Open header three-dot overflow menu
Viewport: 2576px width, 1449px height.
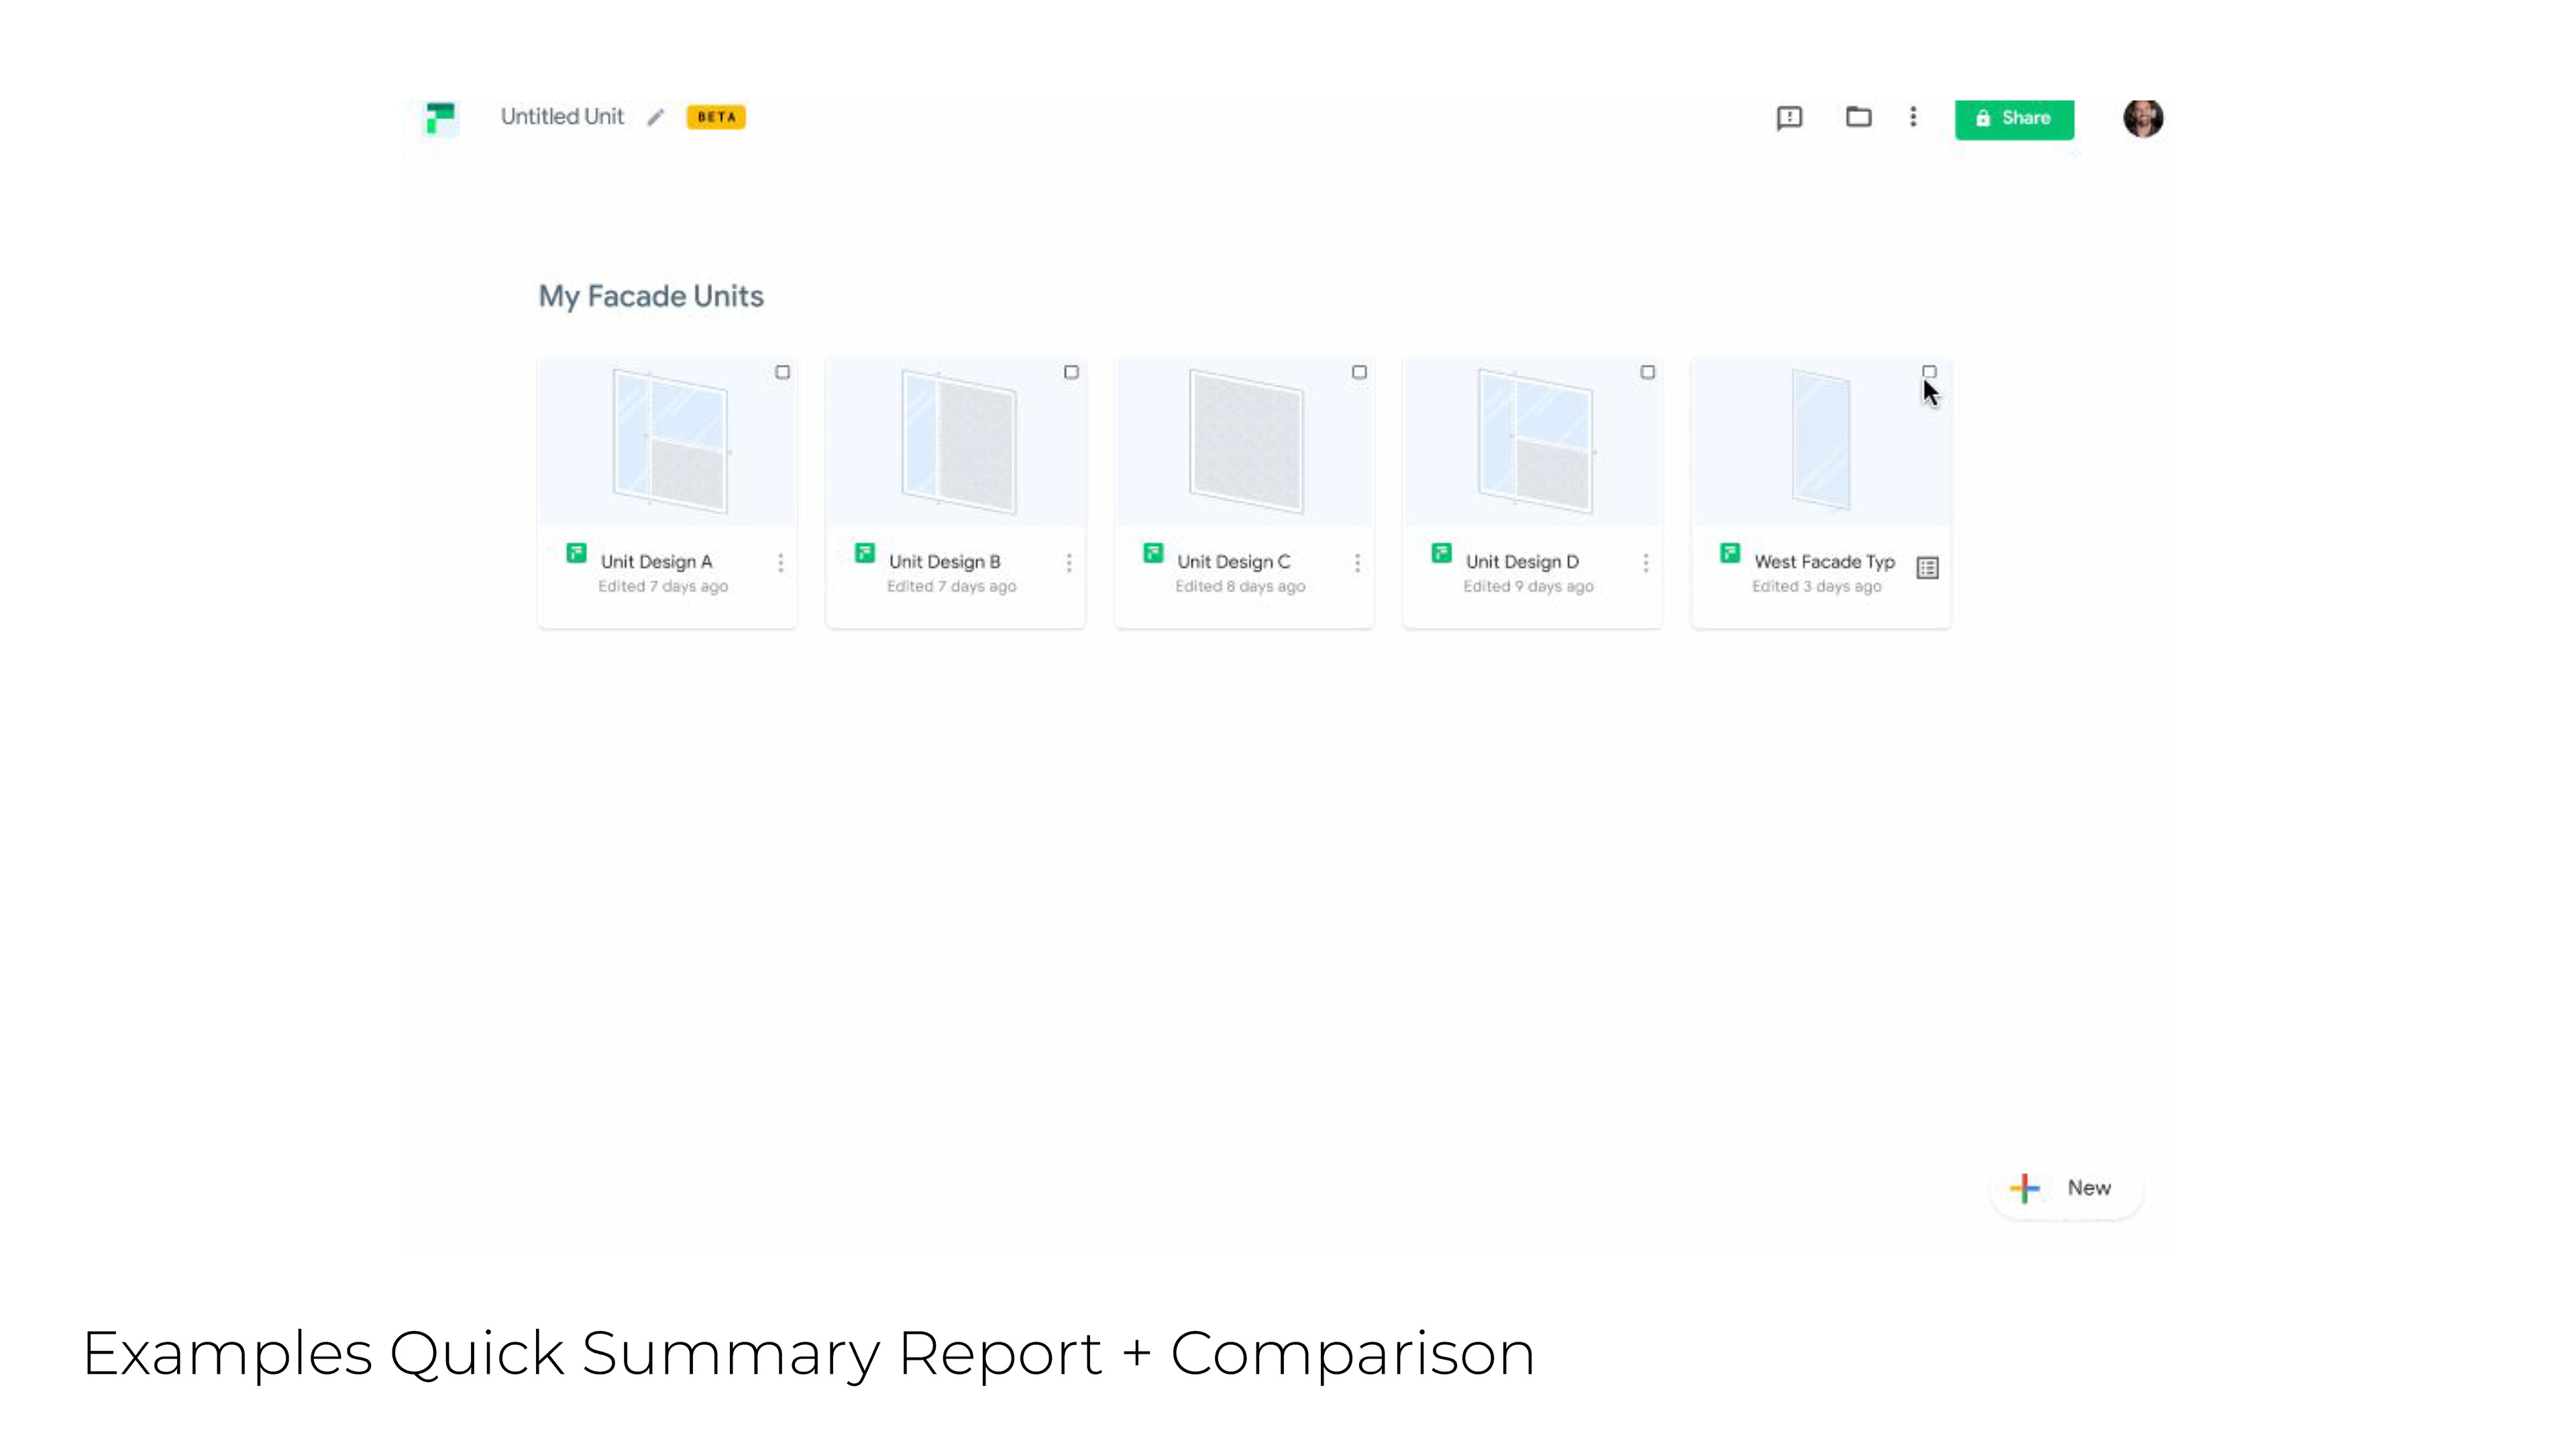pos(1913,117)
